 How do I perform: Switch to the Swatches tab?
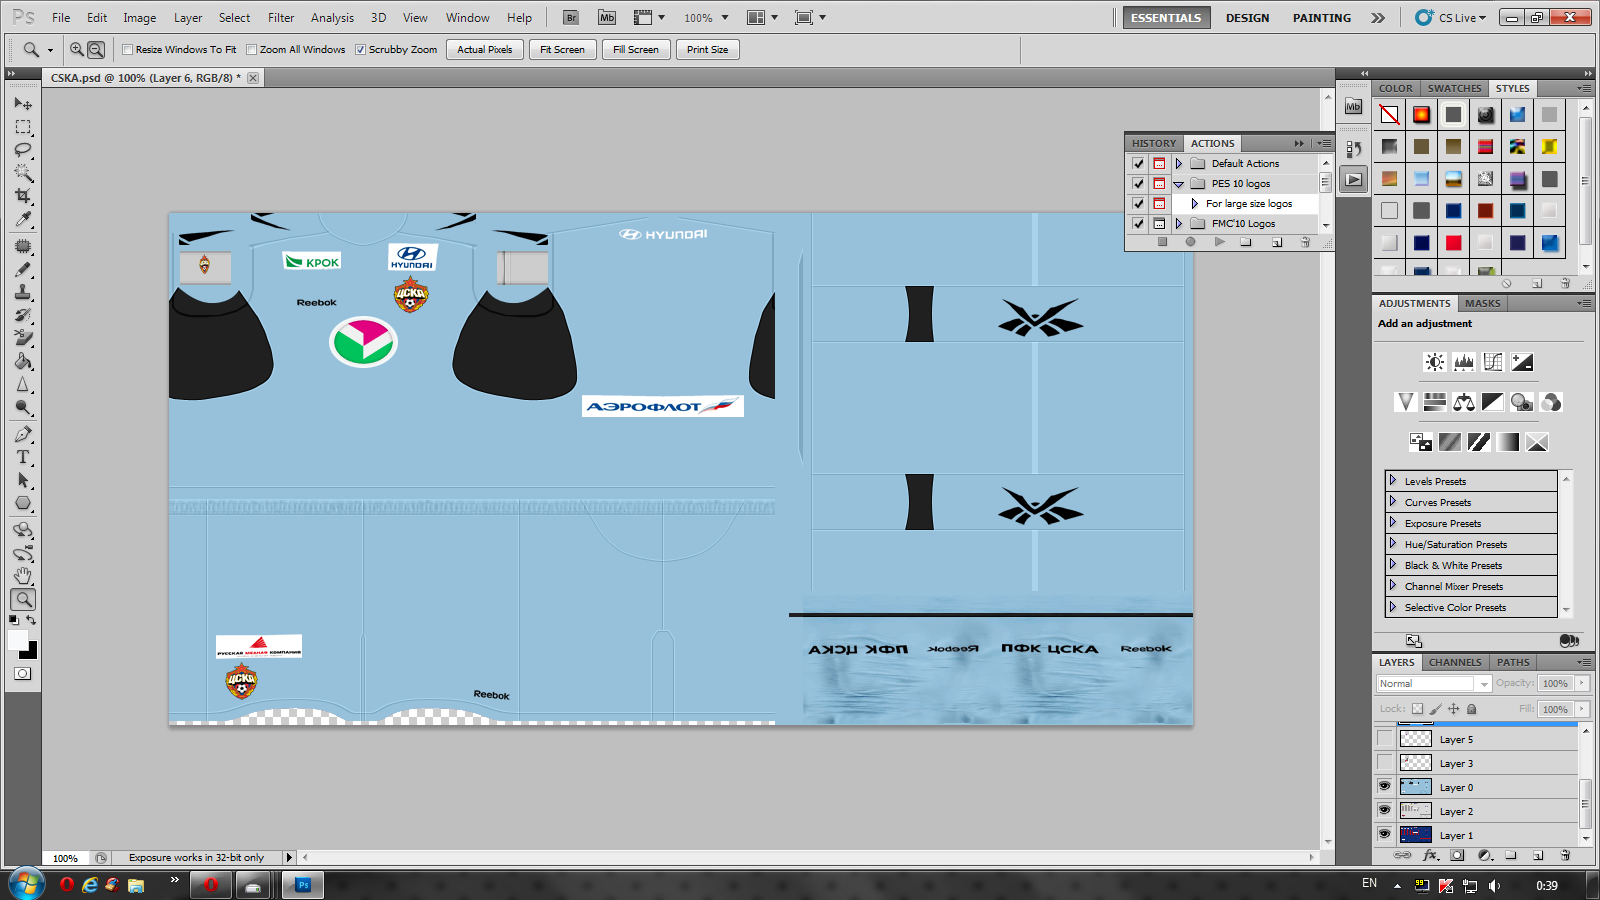pyautogui.click(x=1454, y=88)
